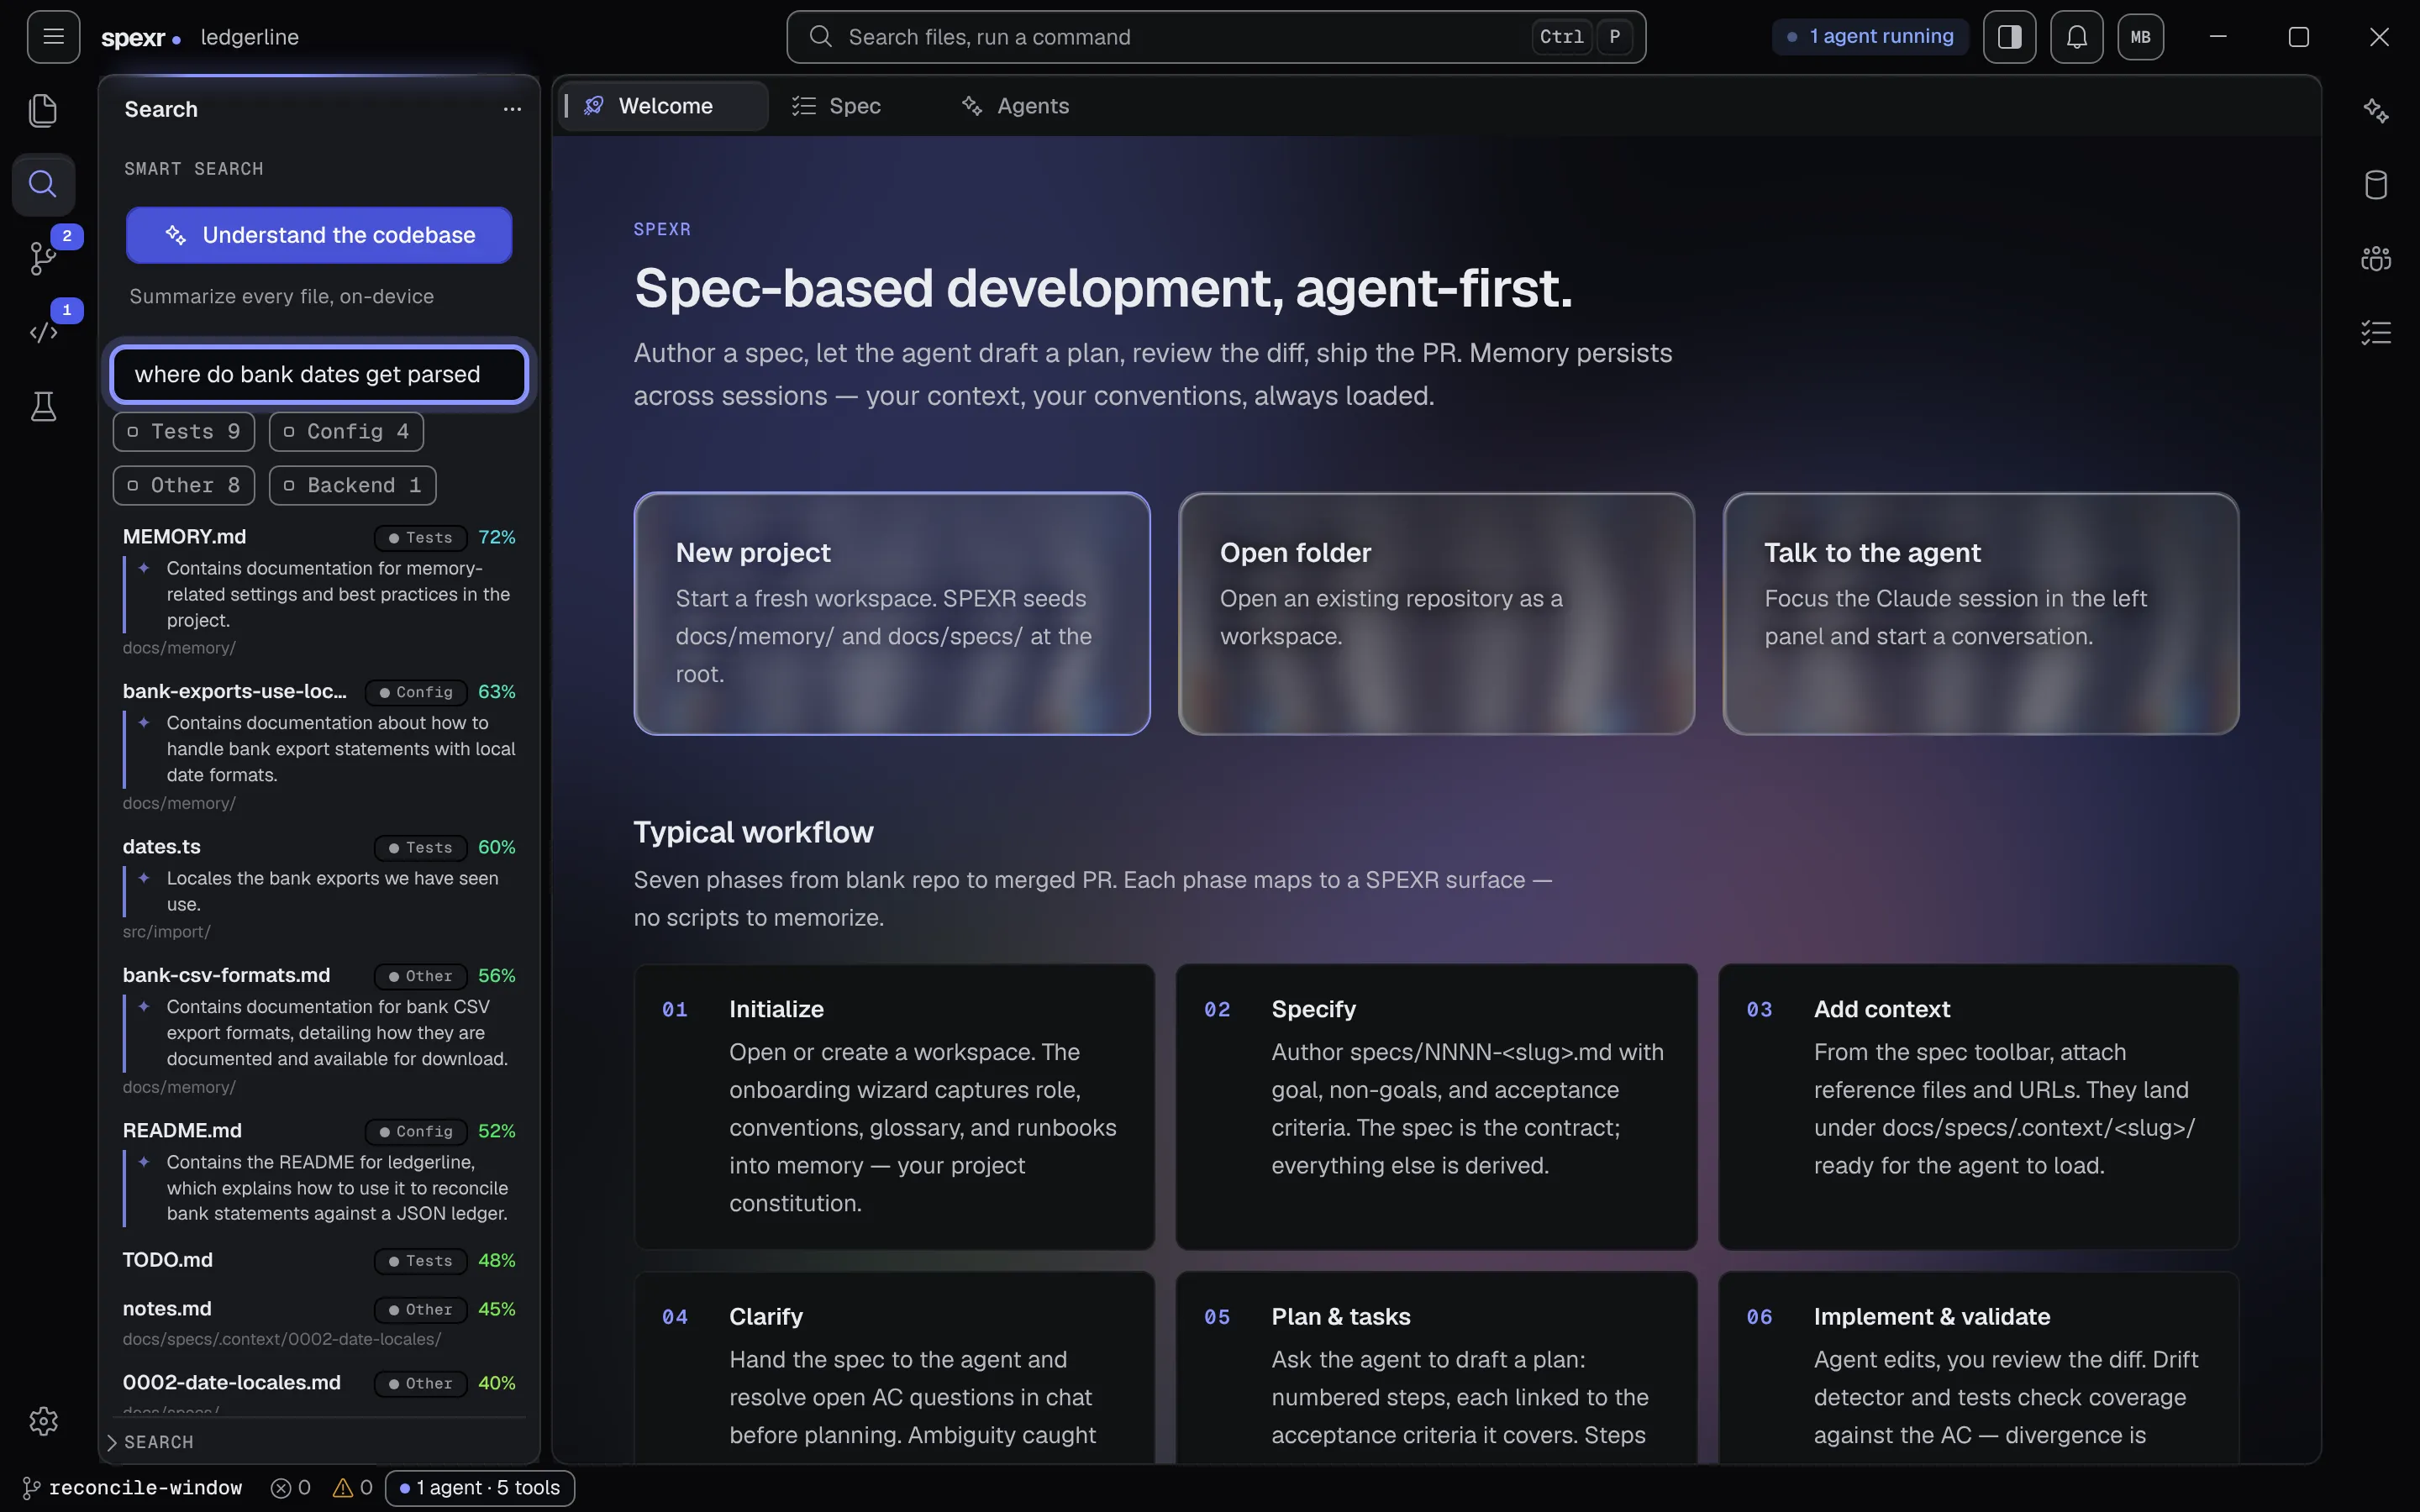Open the TODO.md search result

coord(319,1260)
